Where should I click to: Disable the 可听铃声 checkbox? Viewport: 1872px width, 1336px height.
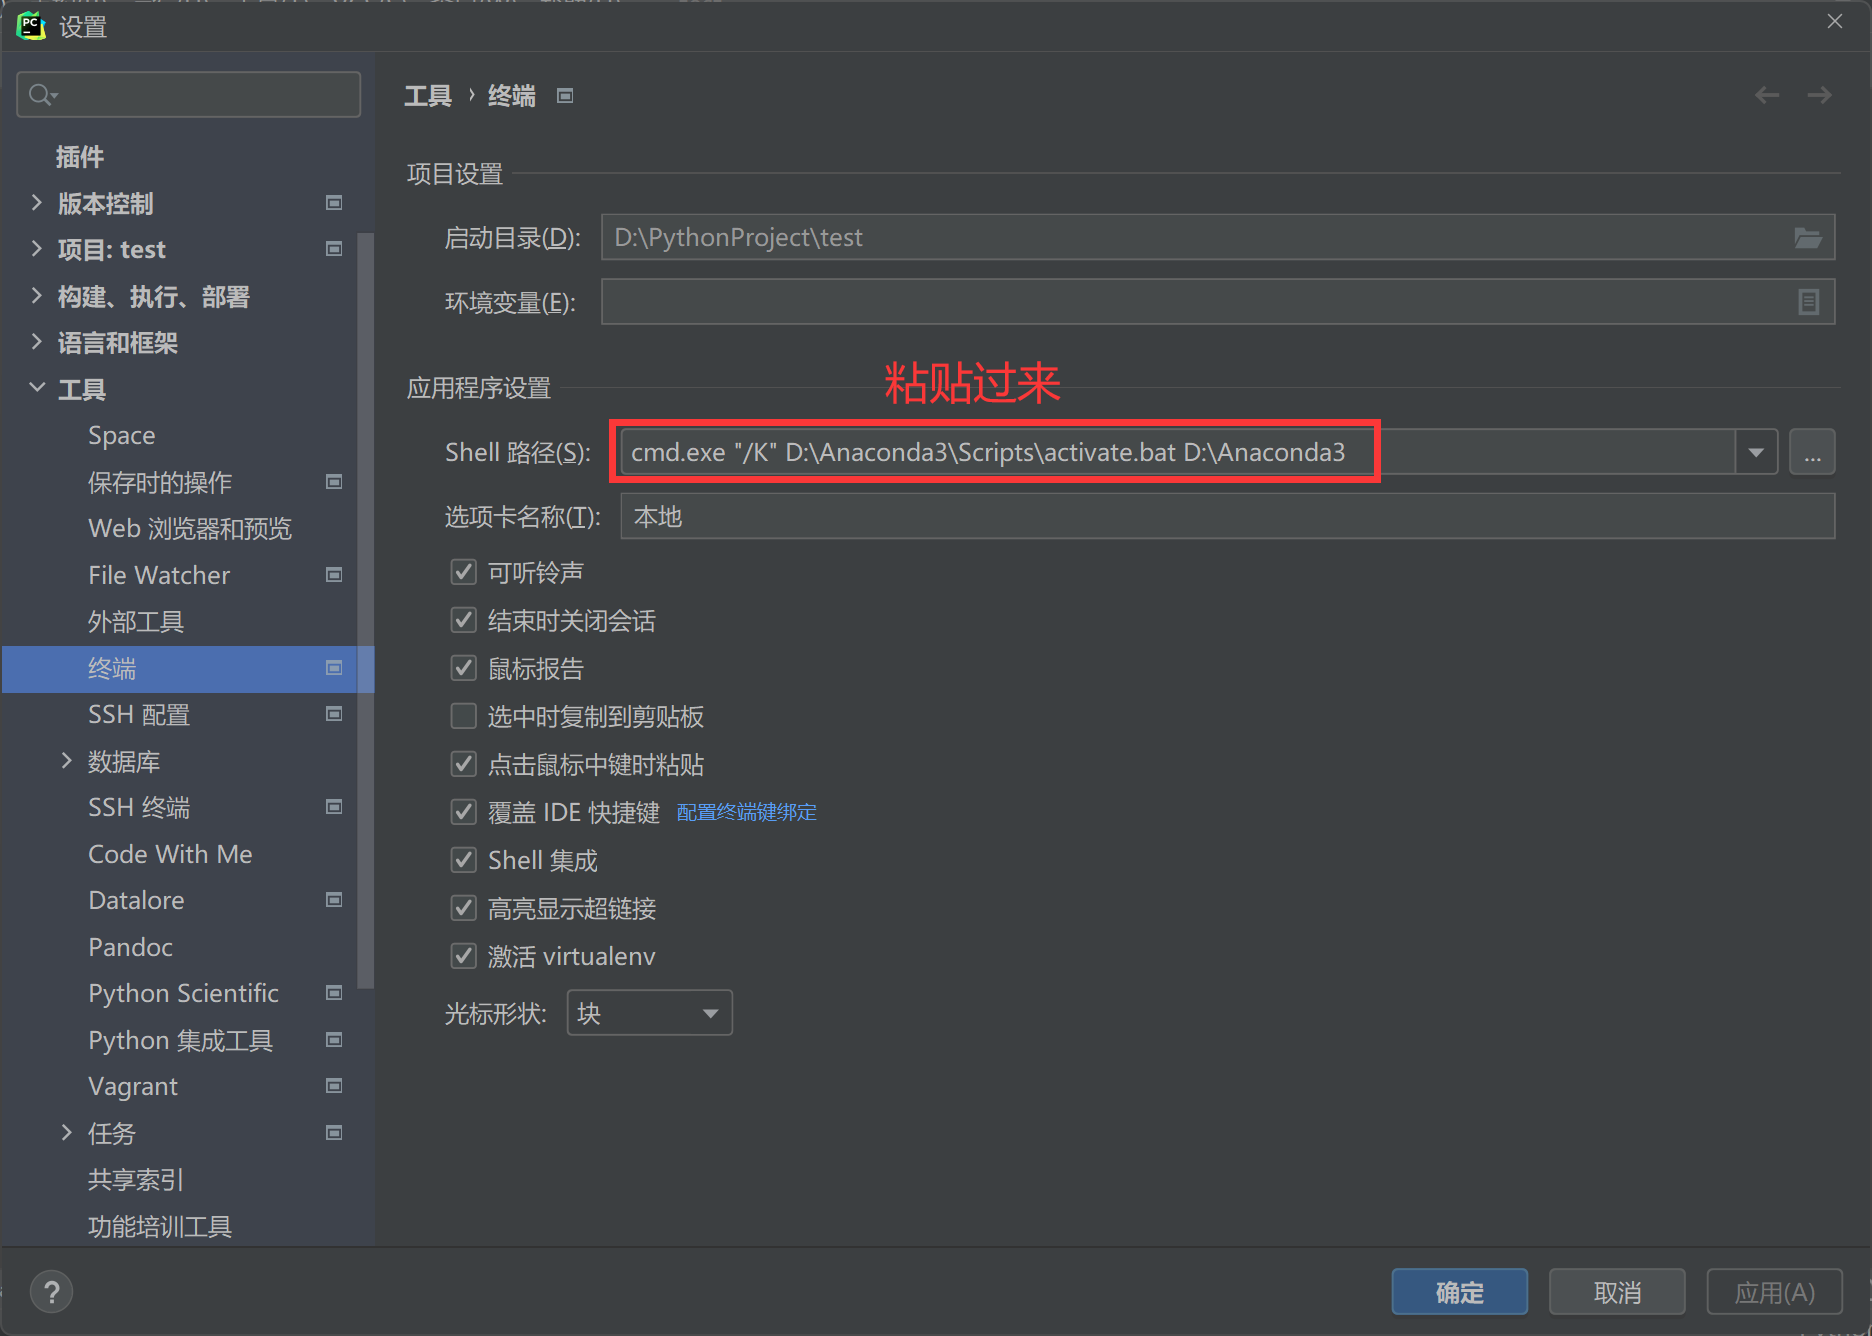pyautogui.click(x=463, y=571)
